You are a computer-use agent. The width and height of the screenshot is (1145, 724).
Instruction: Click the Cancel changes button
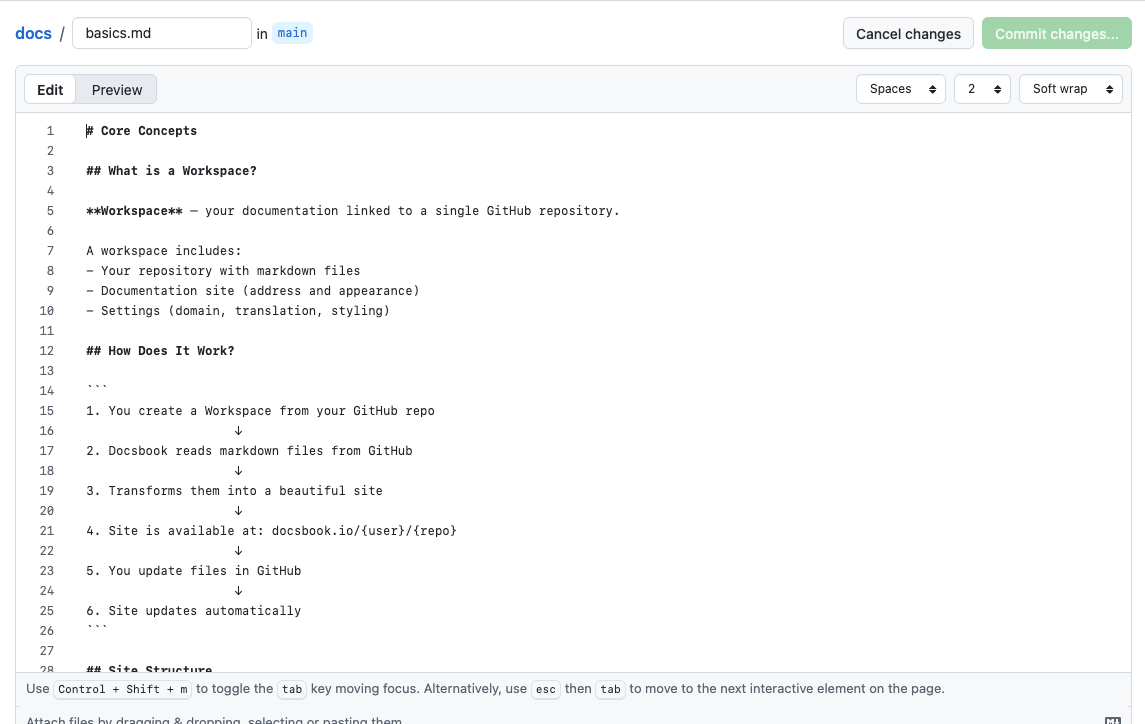pos(908,34)
